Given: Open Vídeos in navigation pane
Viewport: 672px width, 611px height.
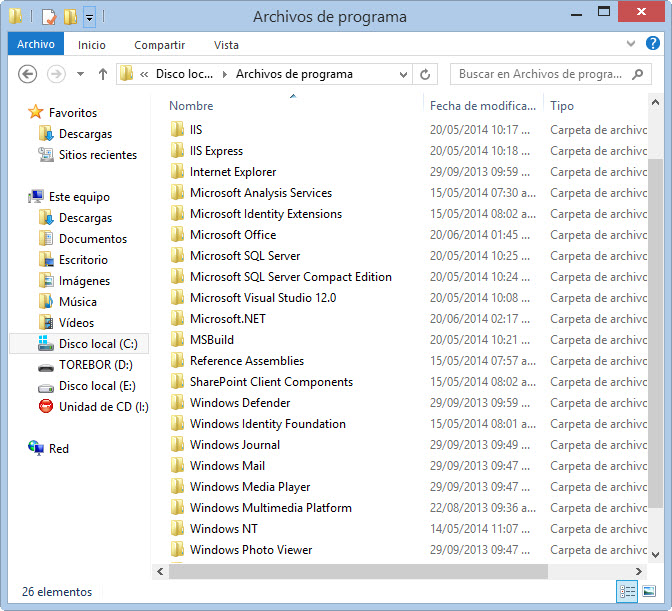Looking at the screenshot, I should 76,323.
